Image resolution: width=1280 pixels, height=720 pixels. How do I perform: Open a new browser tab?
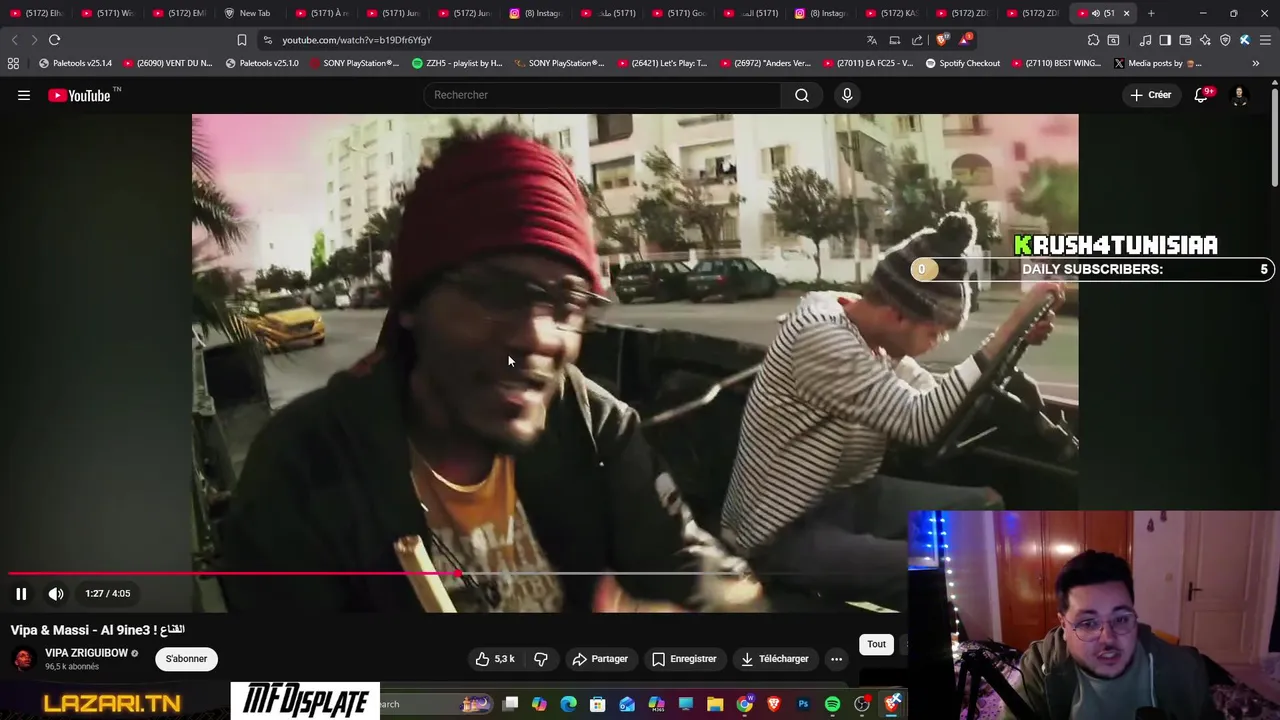(1151, 13)
